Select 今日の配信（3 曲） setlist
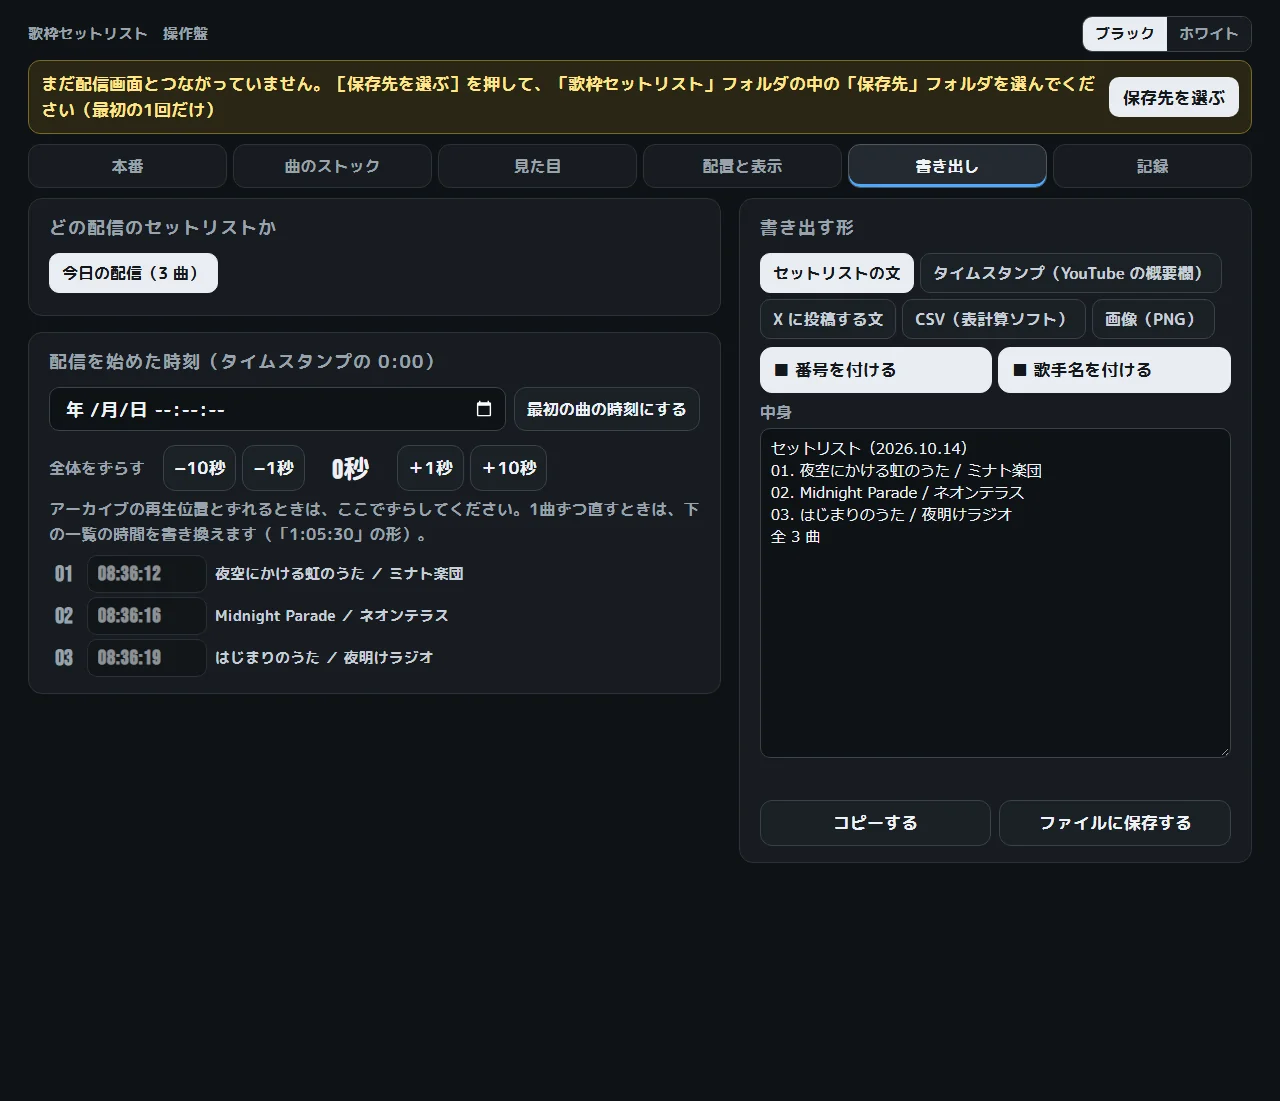The image size is (1280, 1101). [133, 273]
